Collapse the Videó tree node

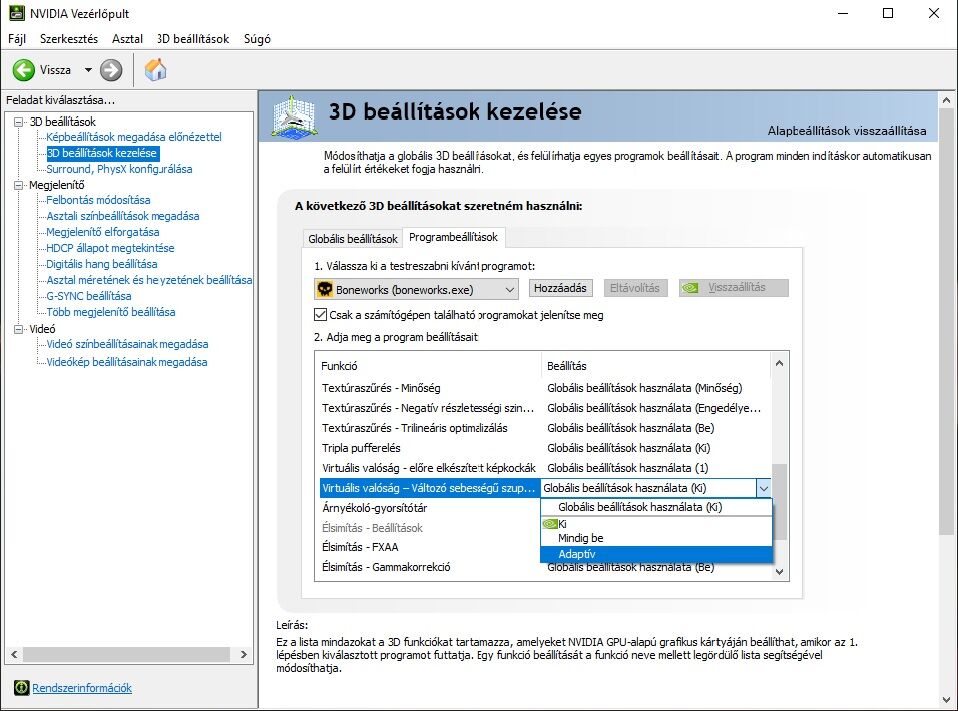pyautogui.click(x=18, y=329)
